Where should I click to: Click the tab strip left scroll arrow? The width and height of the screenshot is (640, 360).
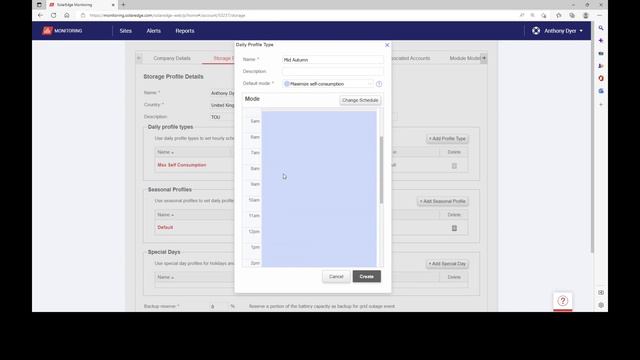(139, 58)
